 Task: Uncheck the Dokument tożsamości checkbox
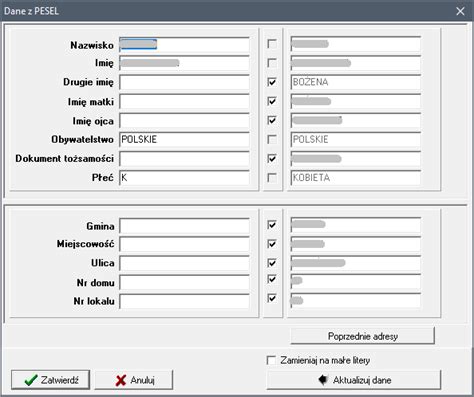click(272, 158)
